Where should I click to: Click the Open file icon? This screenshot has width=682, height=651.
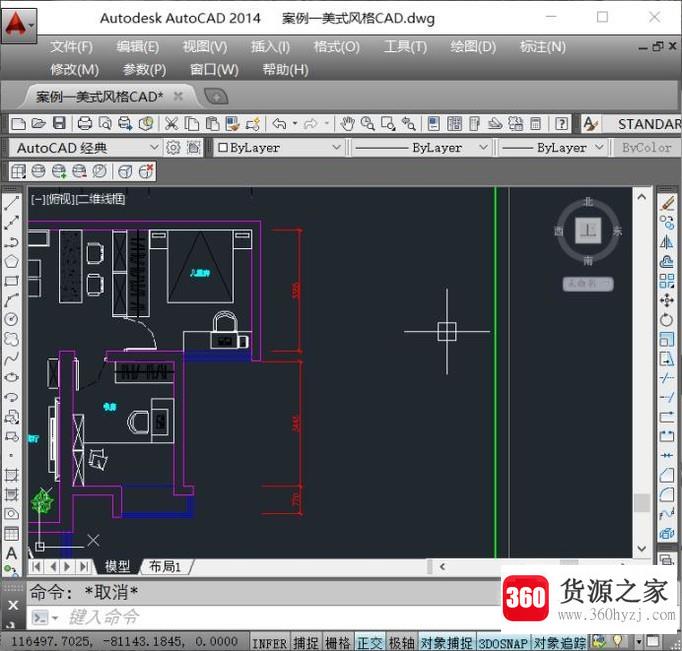38,124
